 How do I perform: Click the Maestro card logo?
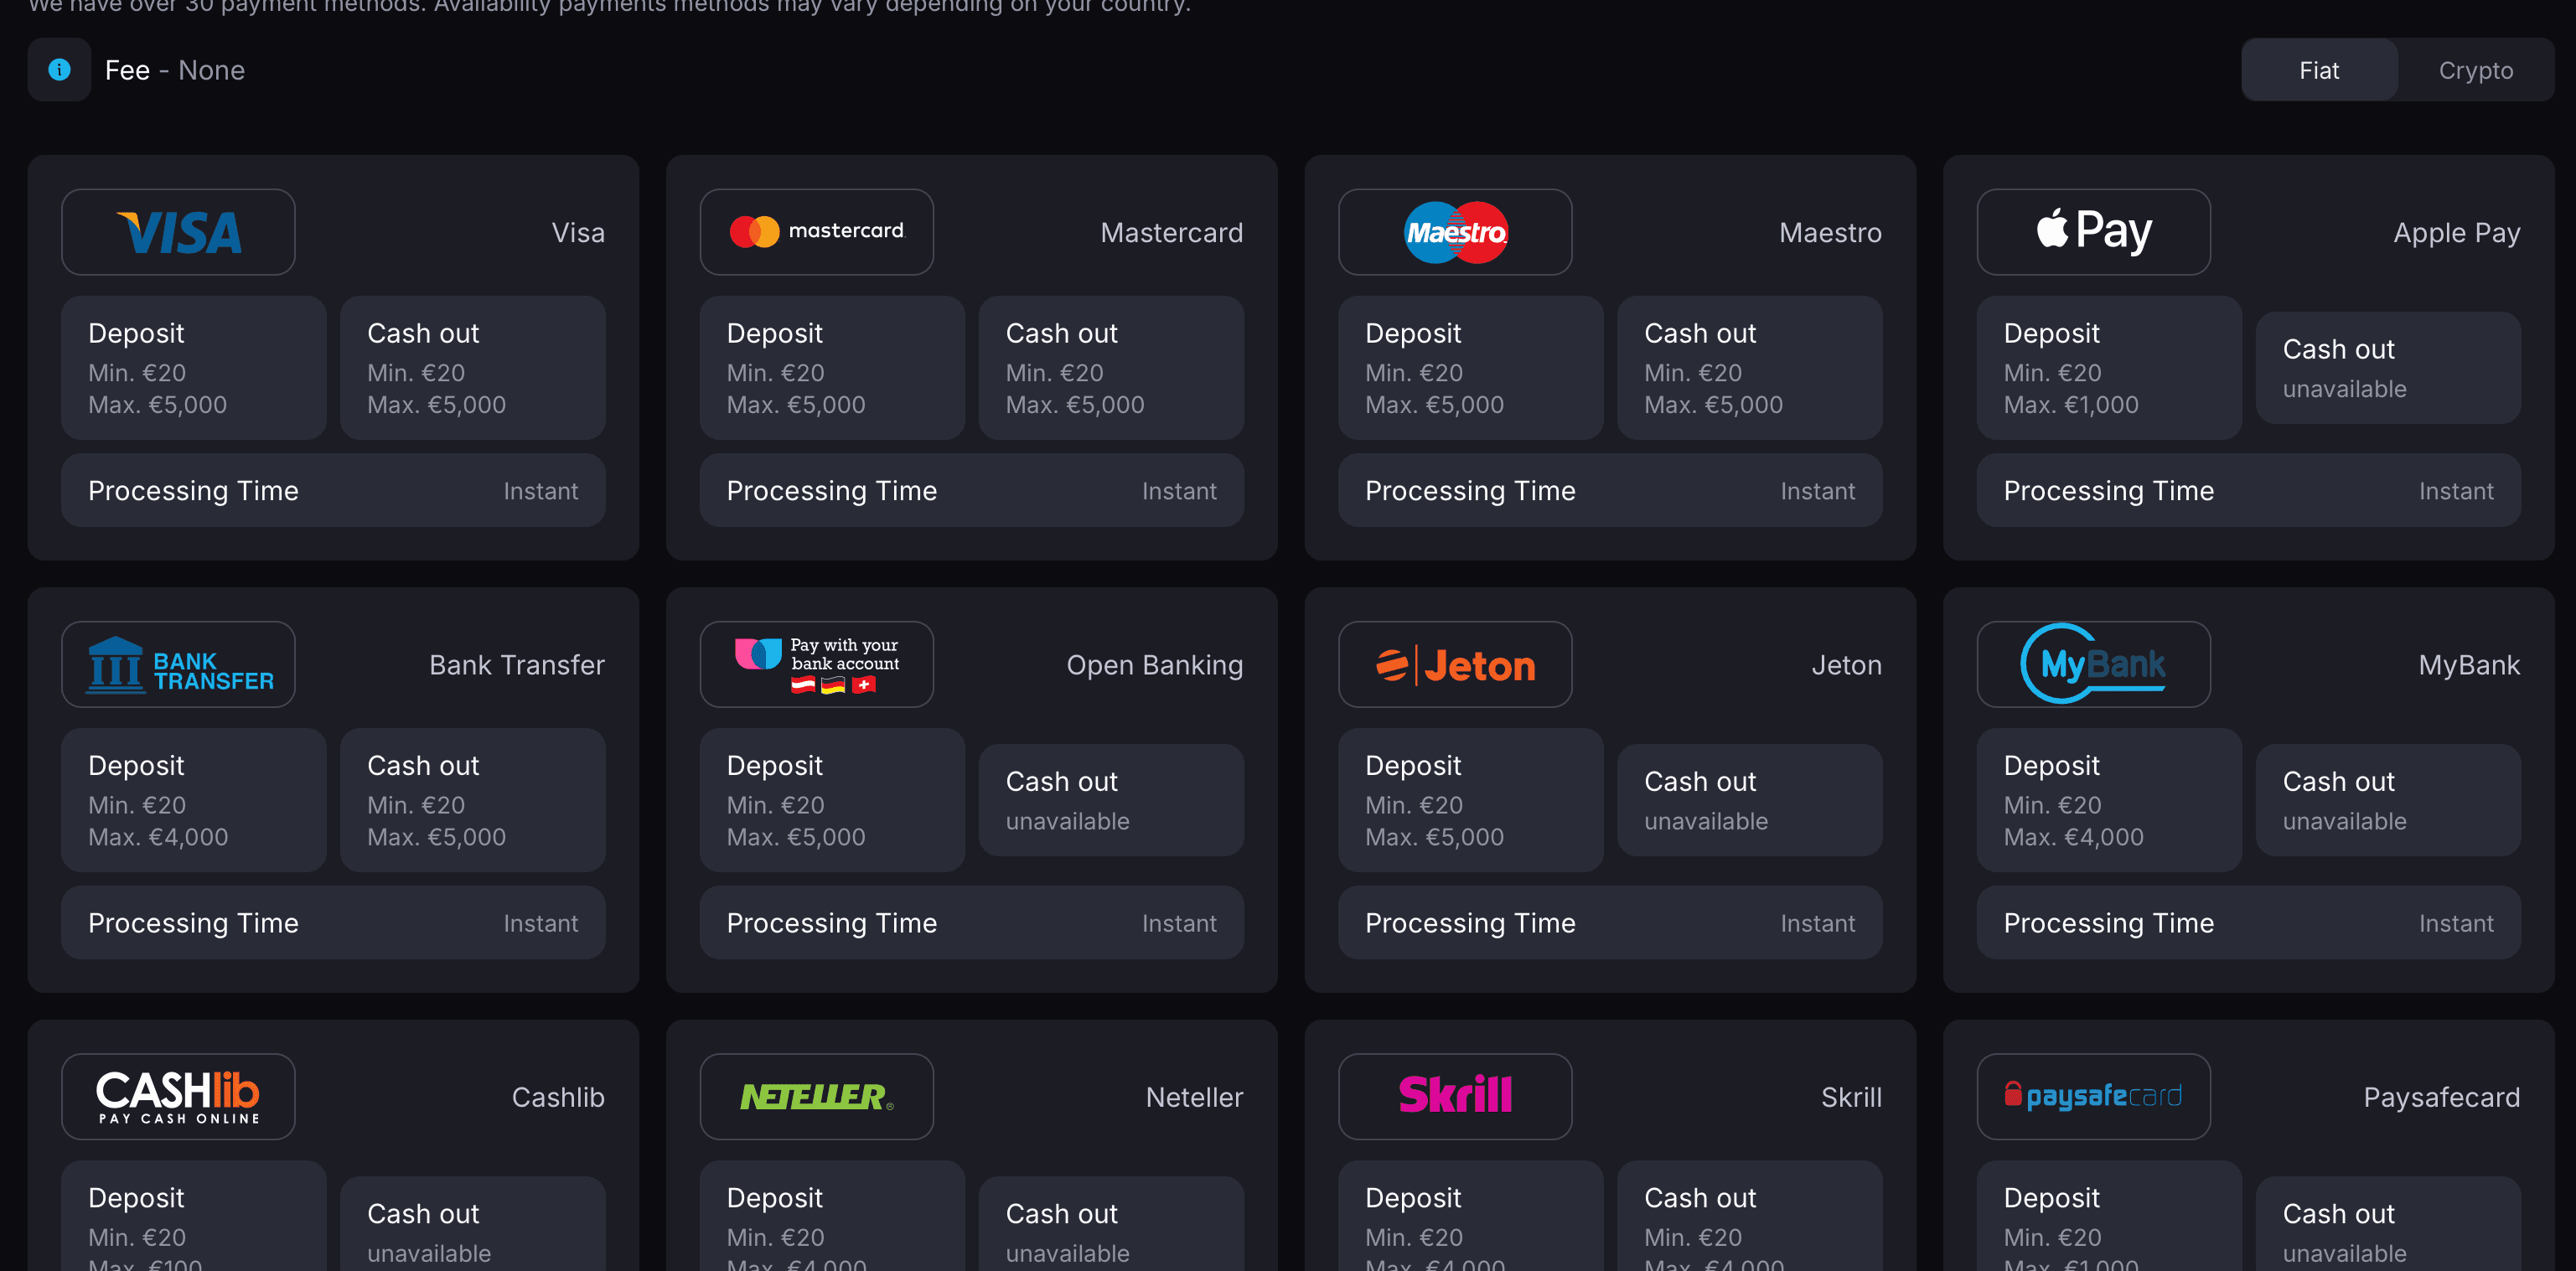click(x=1455, y=232)
